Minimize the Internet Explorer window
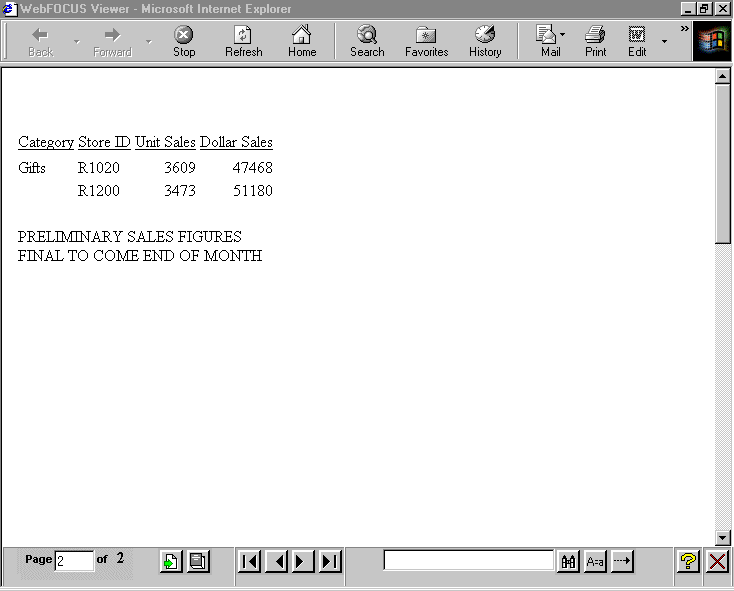The height and width of the screenshot is (591, 734). [x=688, y=9]
